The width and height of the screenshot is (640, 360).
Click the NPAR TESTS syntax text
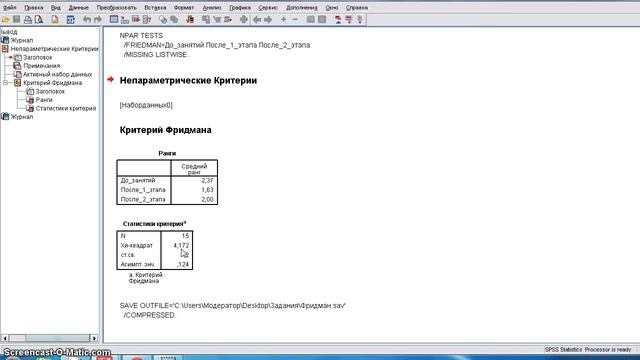(x=141, y=36)
